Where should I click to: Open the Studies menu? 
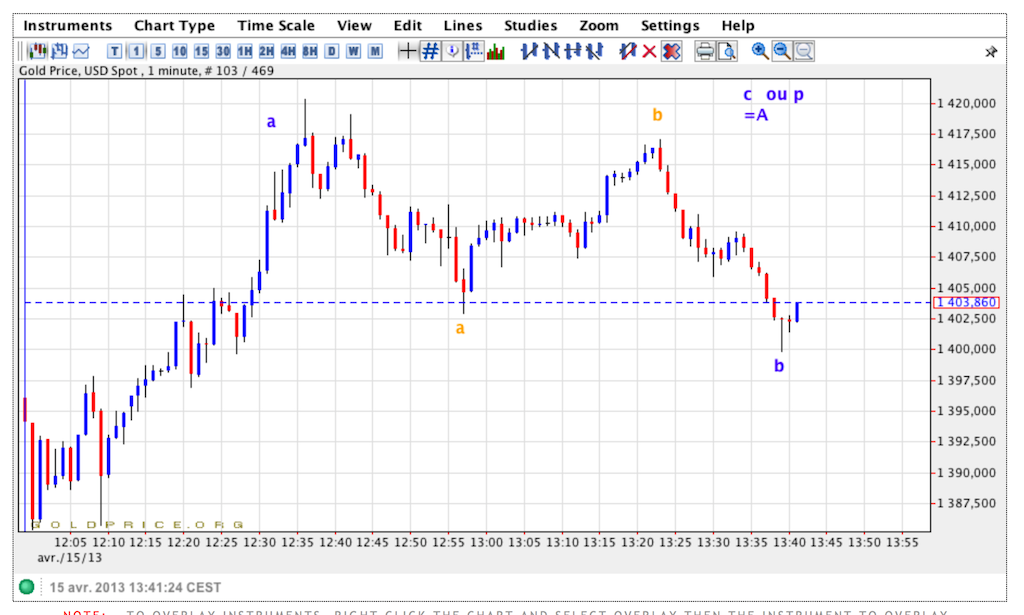click(x=531, y=26)
